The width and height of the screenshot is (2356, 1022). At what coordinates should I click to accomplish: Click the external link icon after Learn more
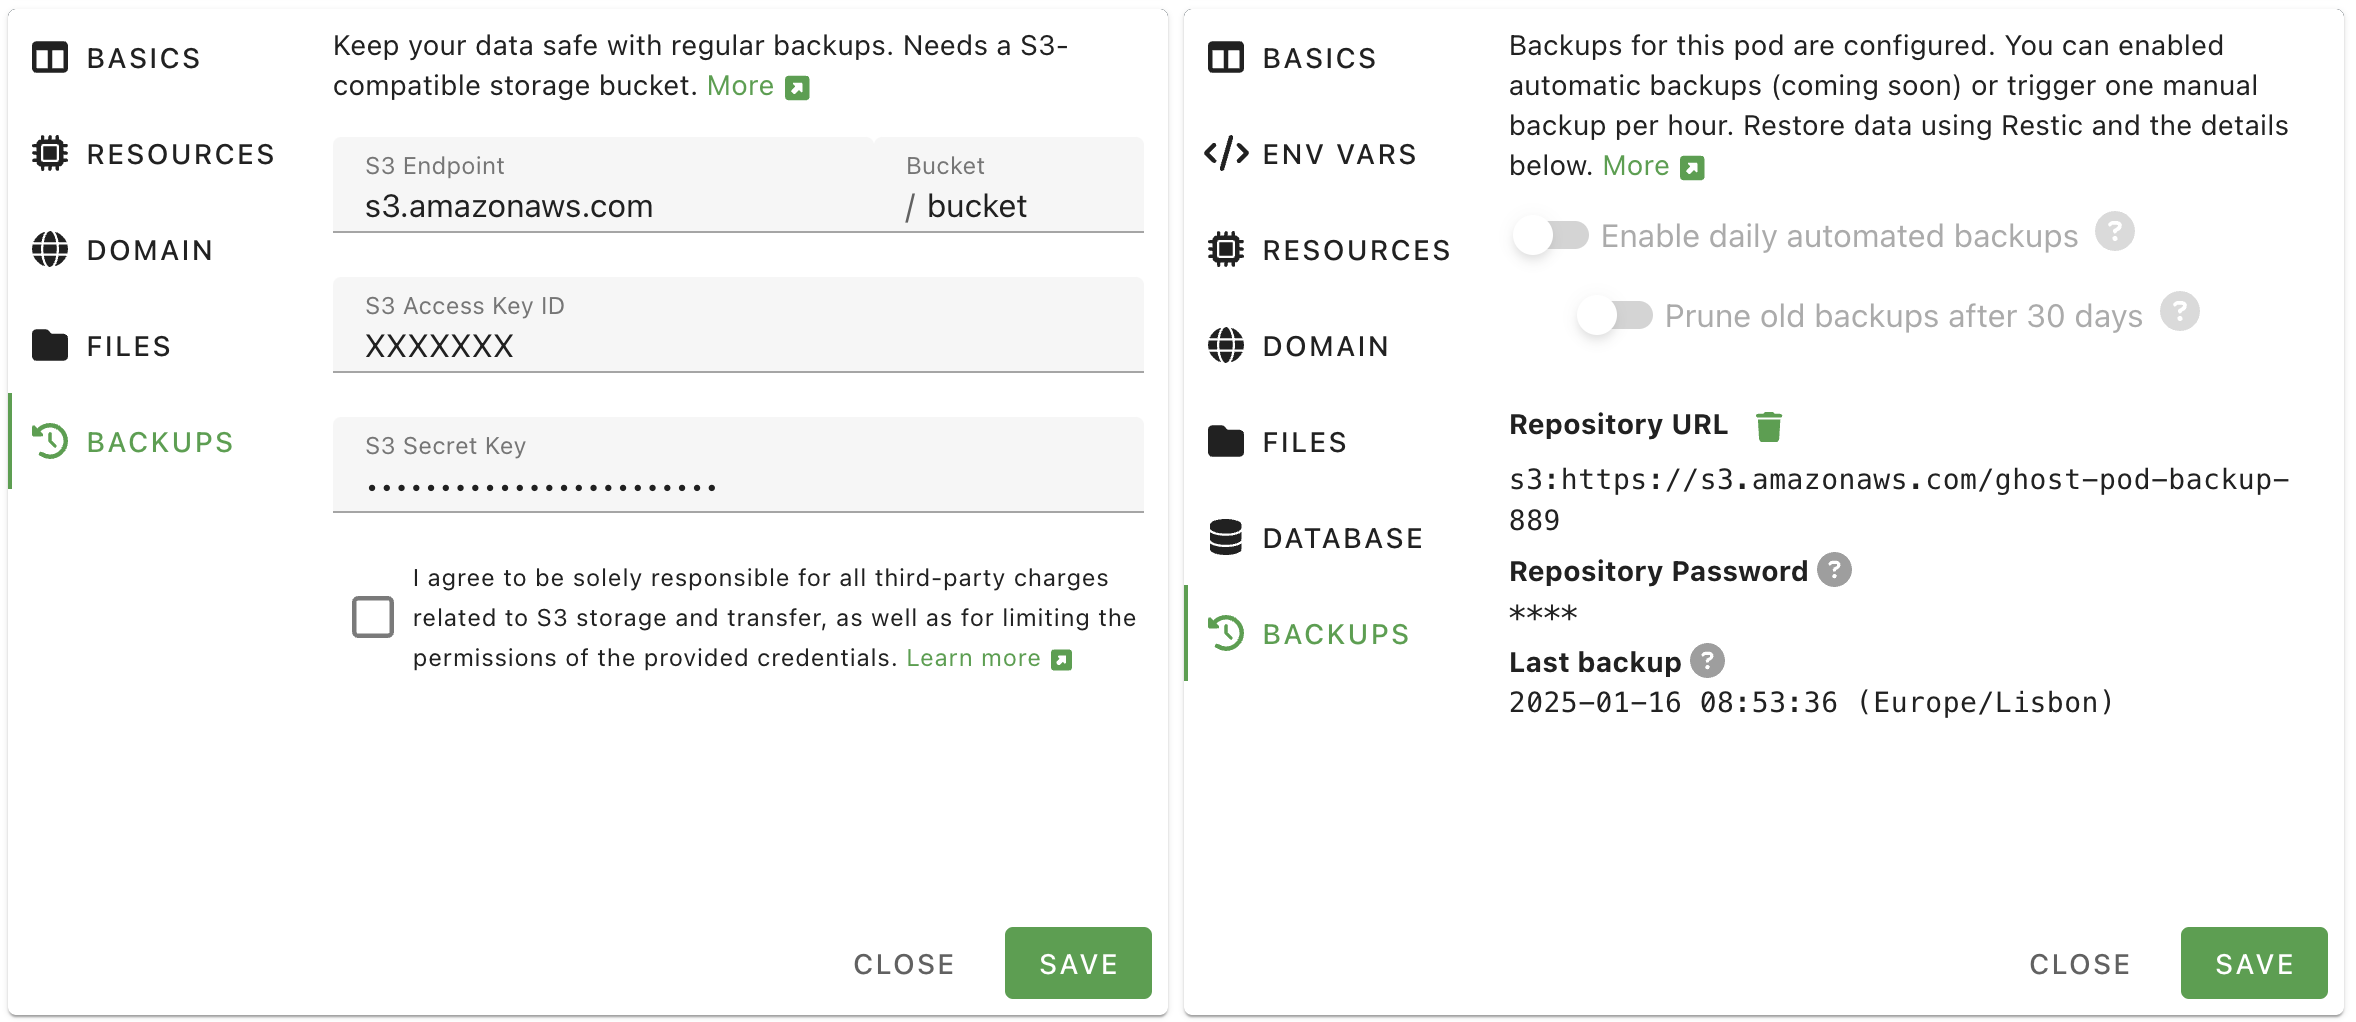click(1062, 660)
